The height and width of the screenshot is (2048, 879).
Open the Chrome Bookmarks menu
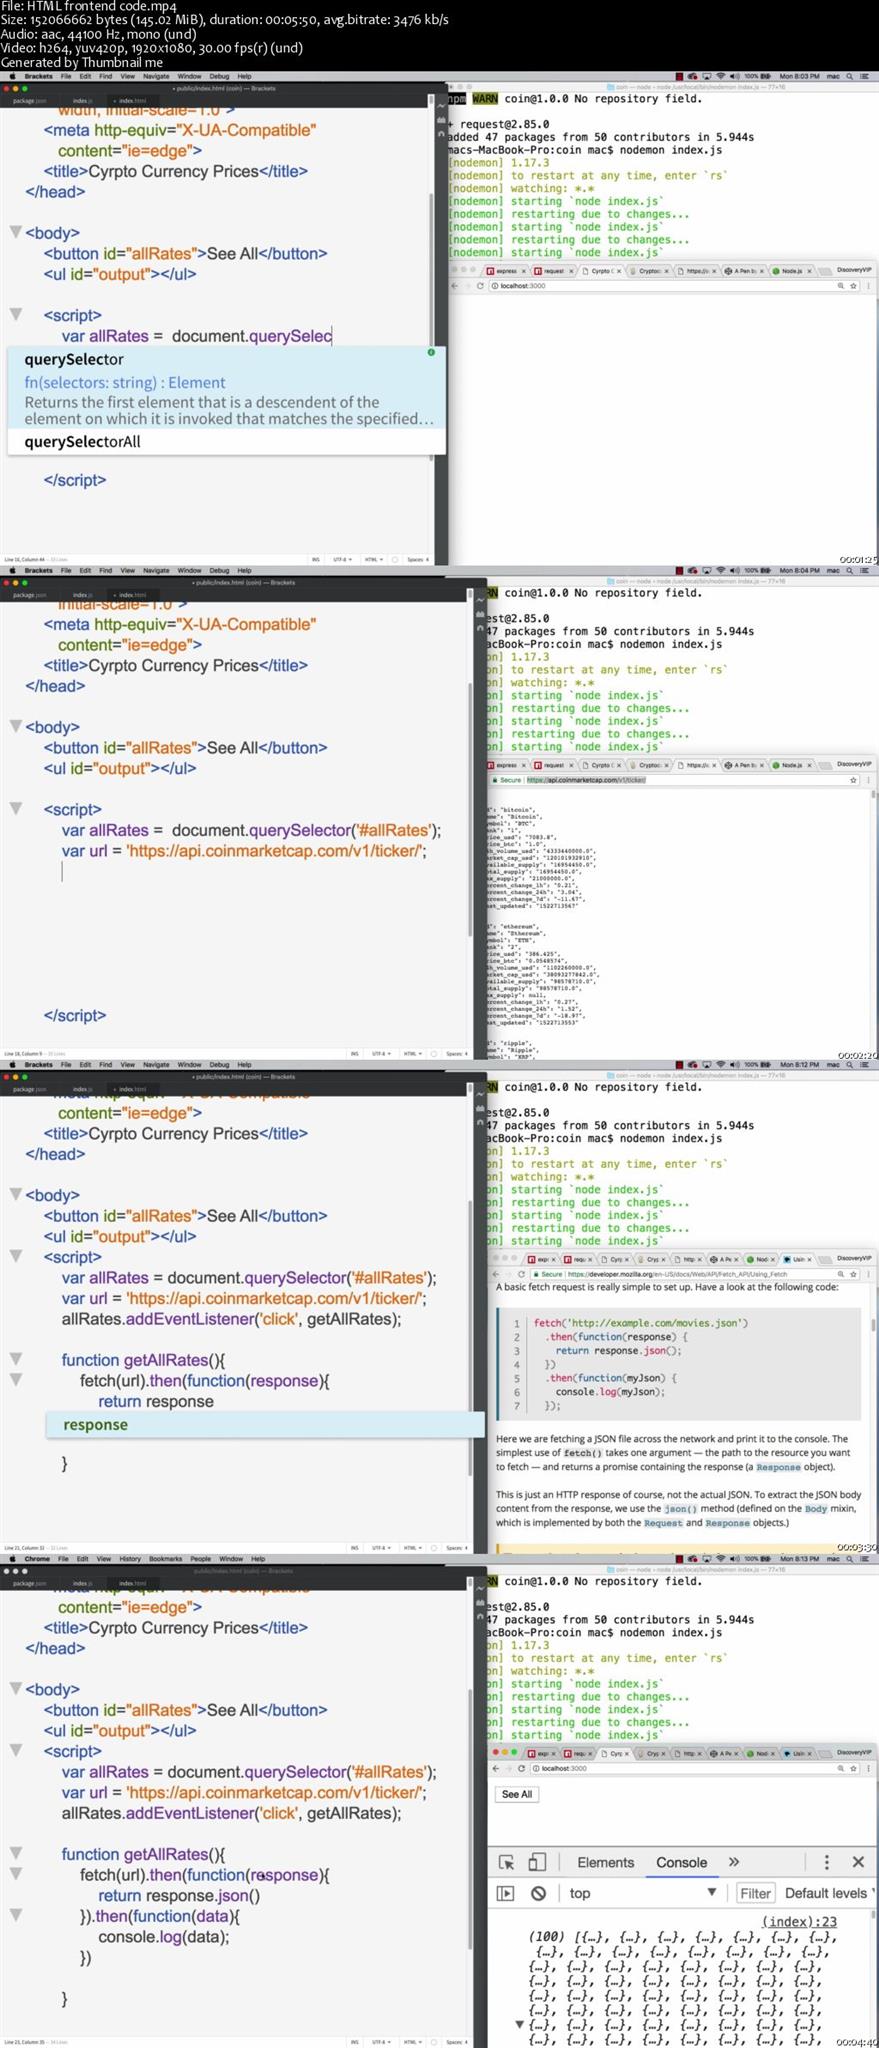point(165,1558)
